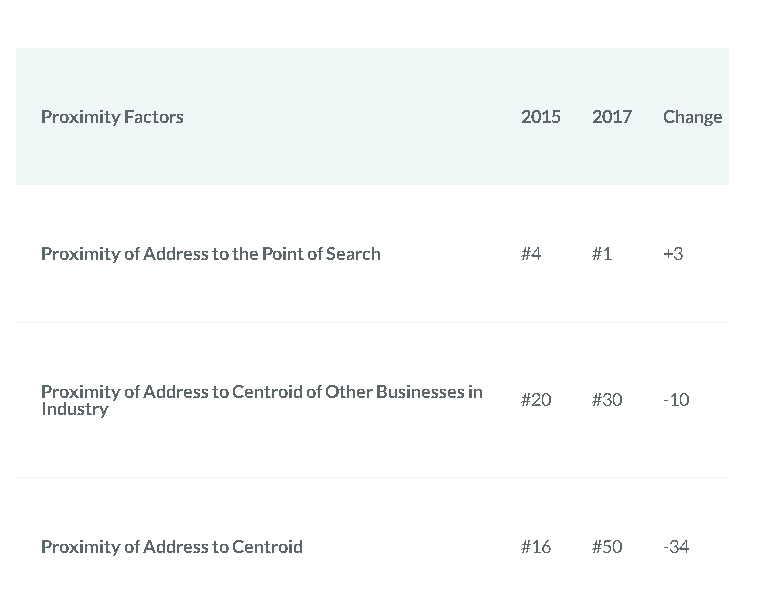Click the #20 rank value
The image size is (762, 600).
(535, 400)
